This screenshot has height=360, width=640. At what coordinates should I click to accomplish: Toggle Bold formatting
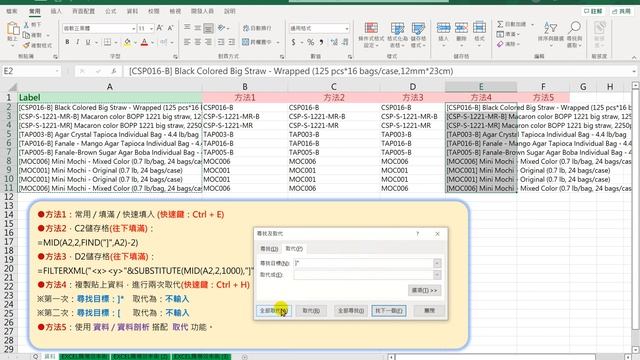[67, 42]
